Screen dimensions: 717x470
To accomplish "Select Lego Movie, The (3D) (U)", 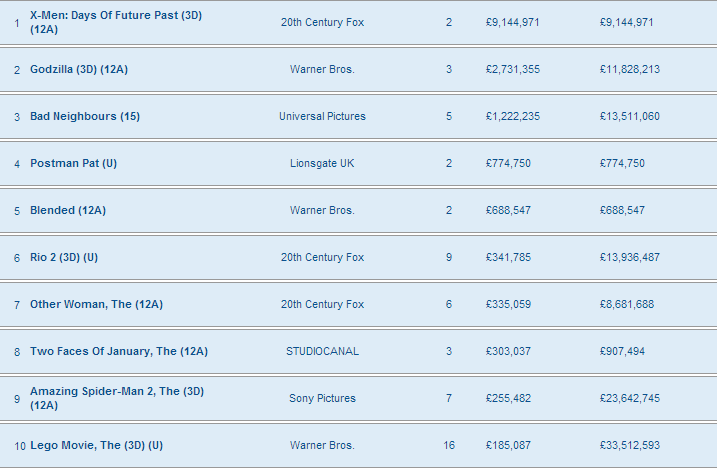I will tap(96, 445).
